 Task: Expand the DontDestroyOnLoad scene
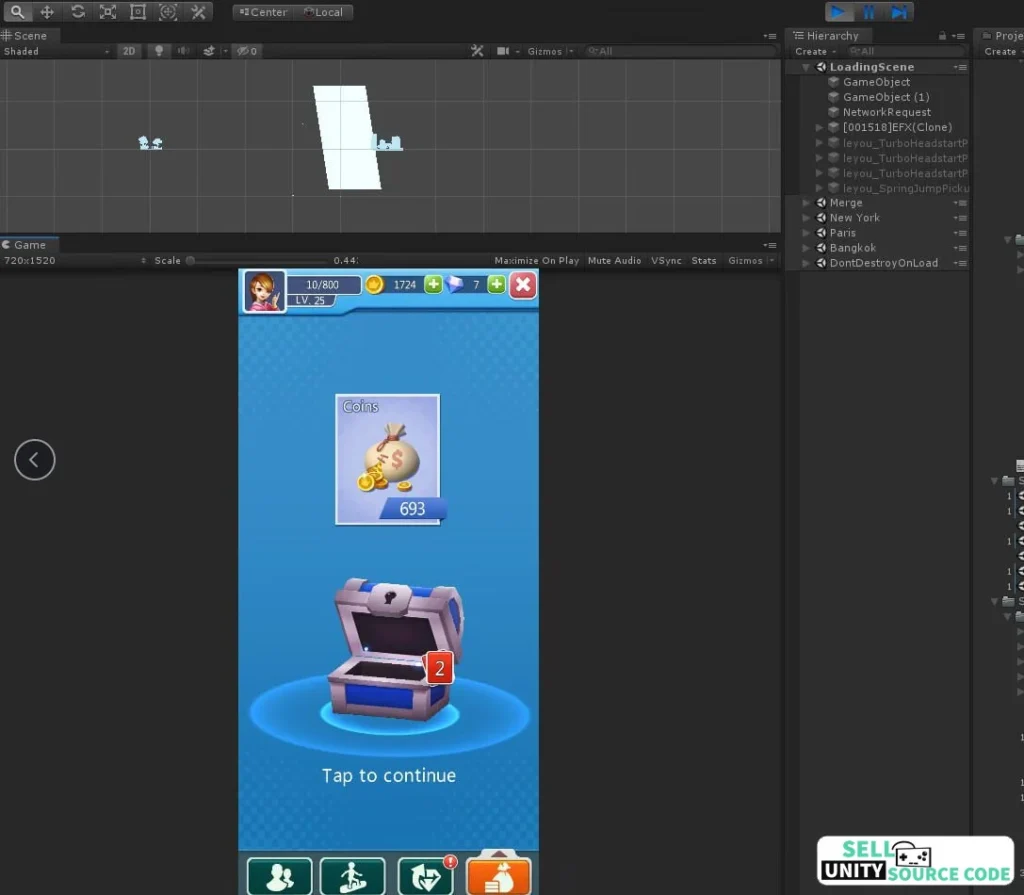click(806, 263)
